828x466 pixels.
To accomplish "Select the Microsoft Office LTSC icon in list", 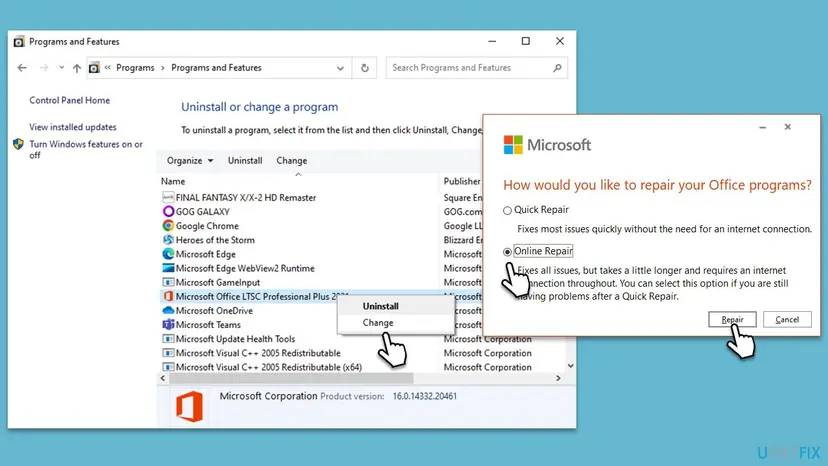I will pos(168,296).
